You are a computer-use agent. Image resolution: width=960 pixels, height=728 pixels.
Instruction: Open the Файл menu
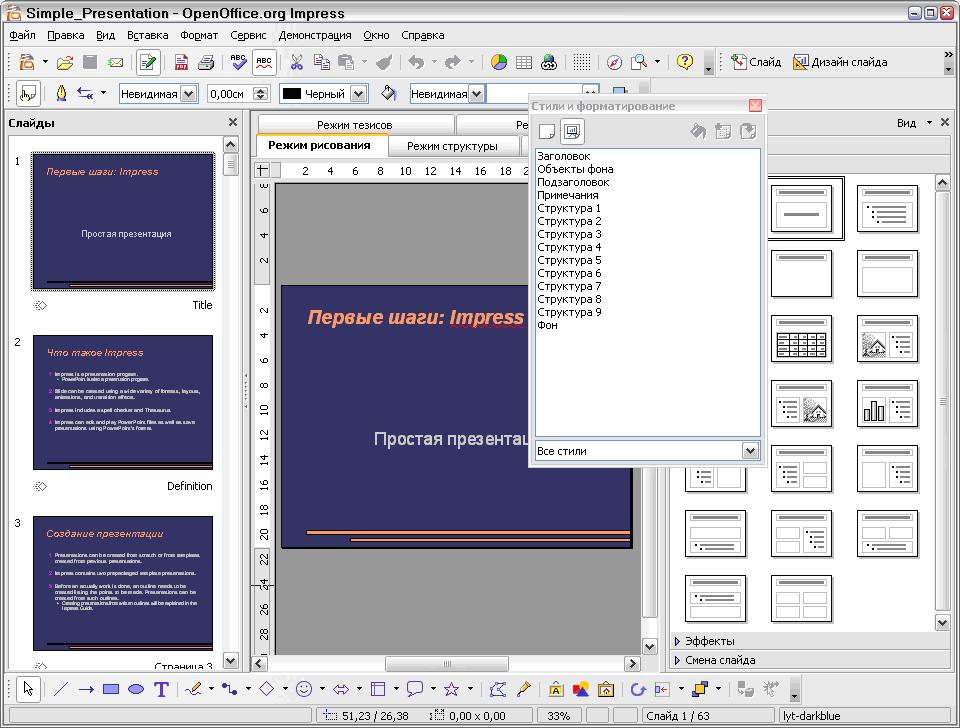(22, 36)
